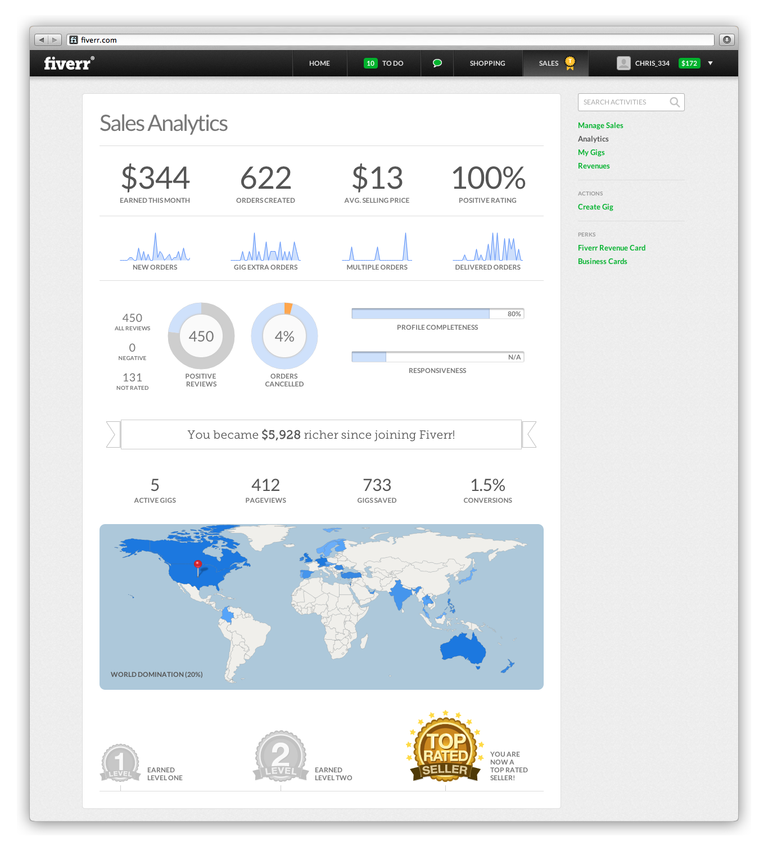768x860 pixels.
Task: Open the CHRIS_334 account menu
Action: (652, 63)
